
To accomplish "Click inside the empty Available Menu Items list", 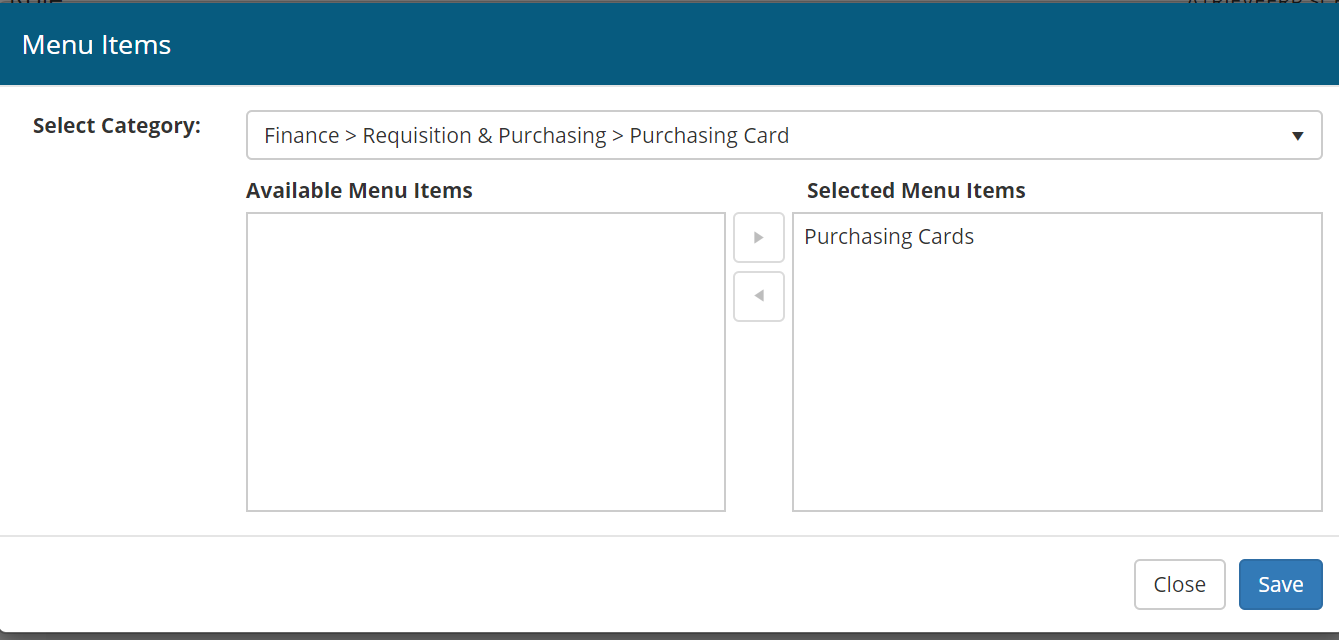I will pos(485,361).
